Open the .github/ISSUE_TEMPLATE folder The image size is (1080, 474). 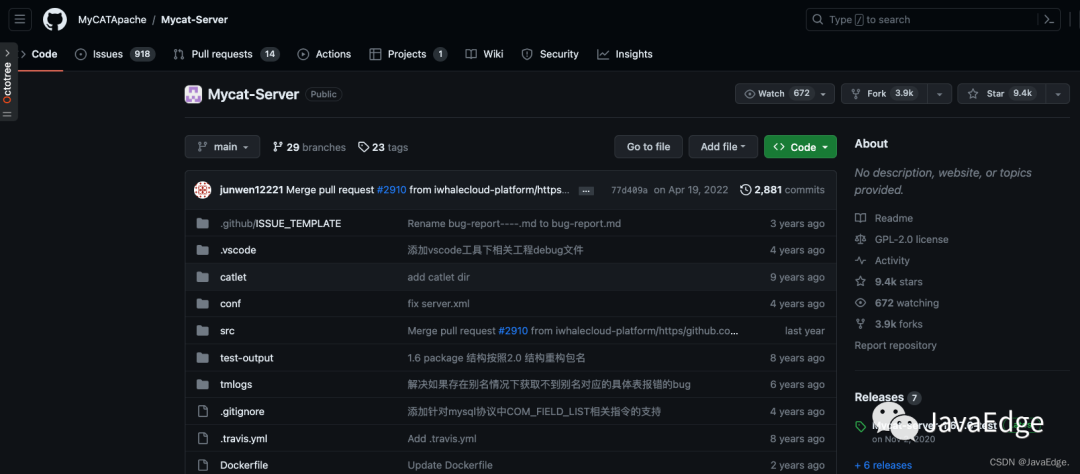(x=280, y=223)
